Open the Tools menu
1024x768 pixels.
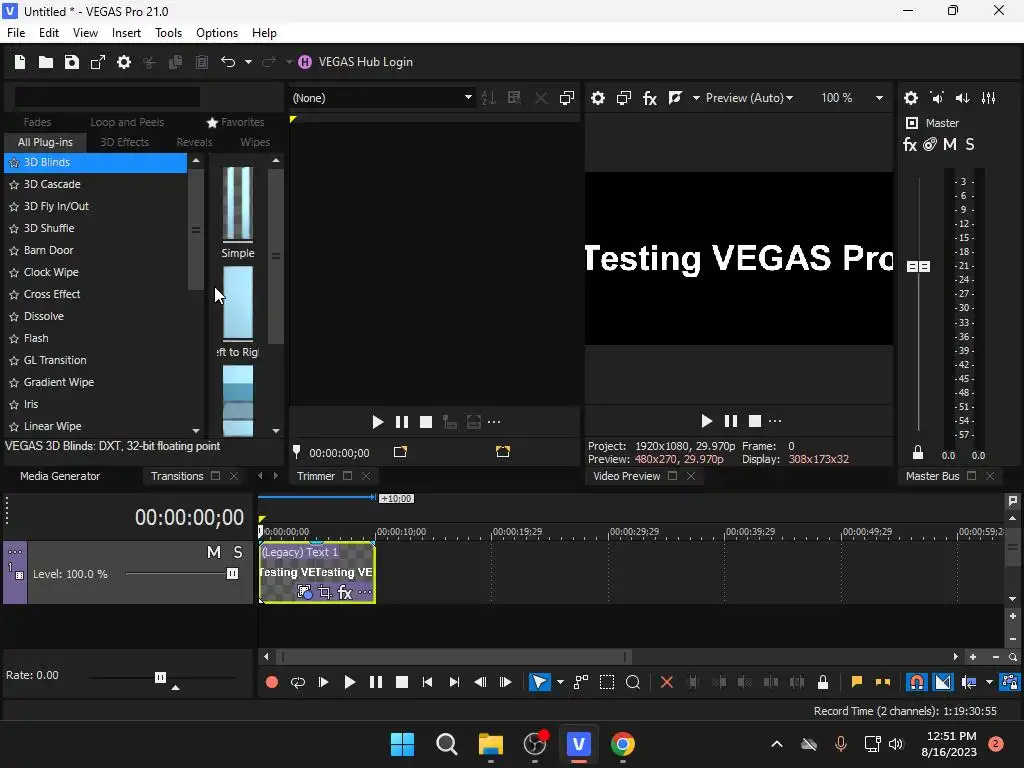[x=168, y=33]
